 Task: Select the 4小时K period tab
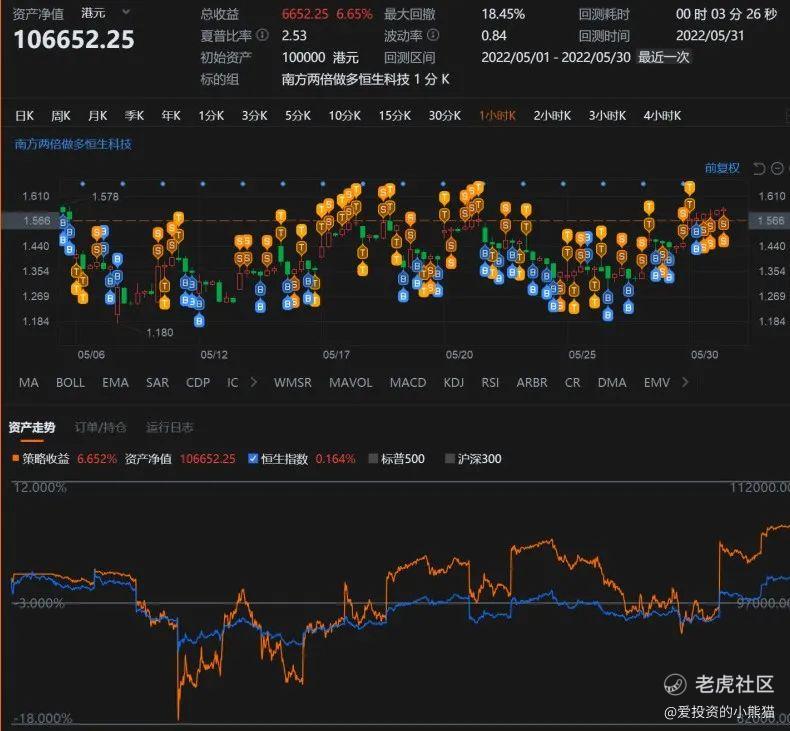tap(662, 116)
